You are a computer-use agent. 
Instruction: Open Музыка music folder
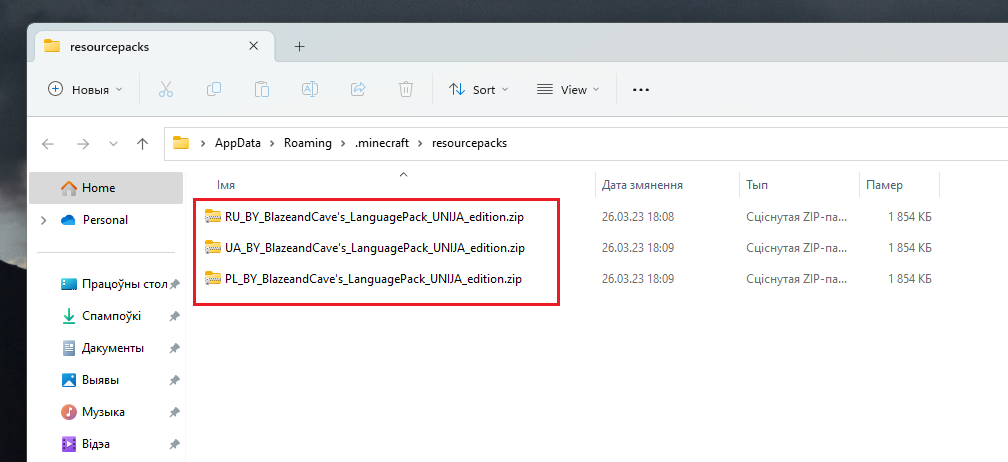point(106,412)
